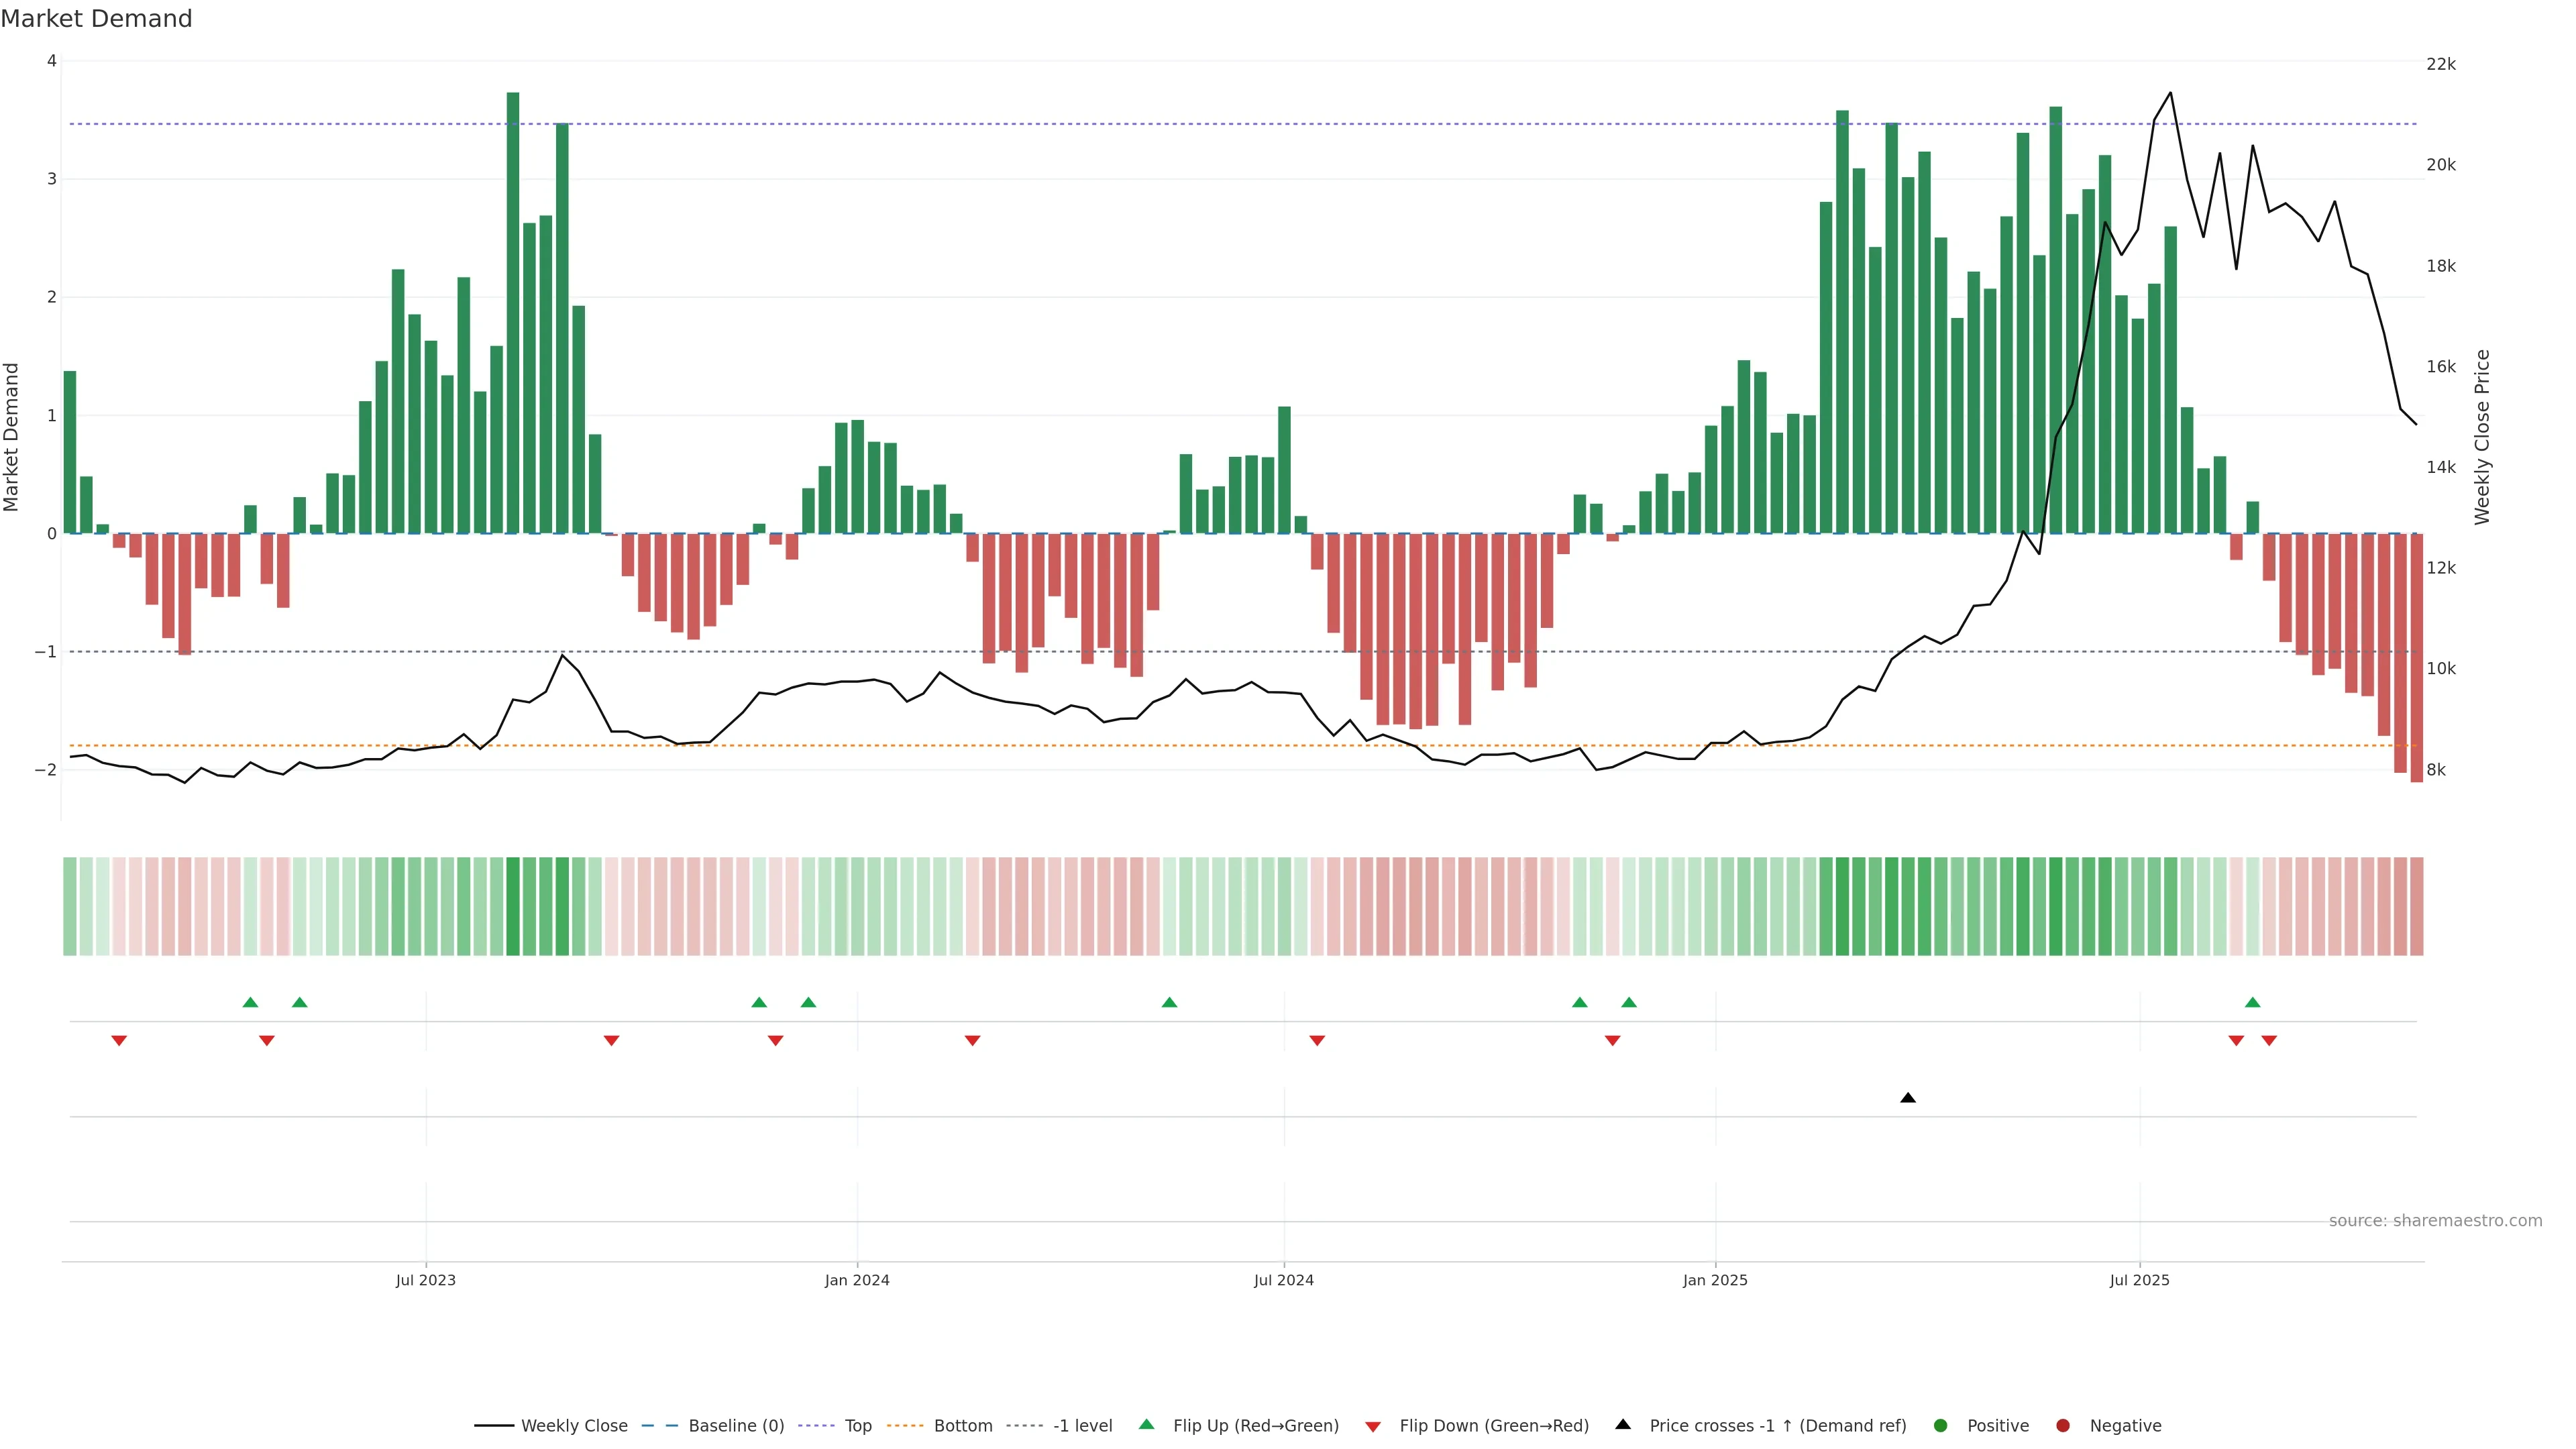Click the Positive green circle legend icon
The image size is (2576, 1449).
(x=1941, y=1426)
